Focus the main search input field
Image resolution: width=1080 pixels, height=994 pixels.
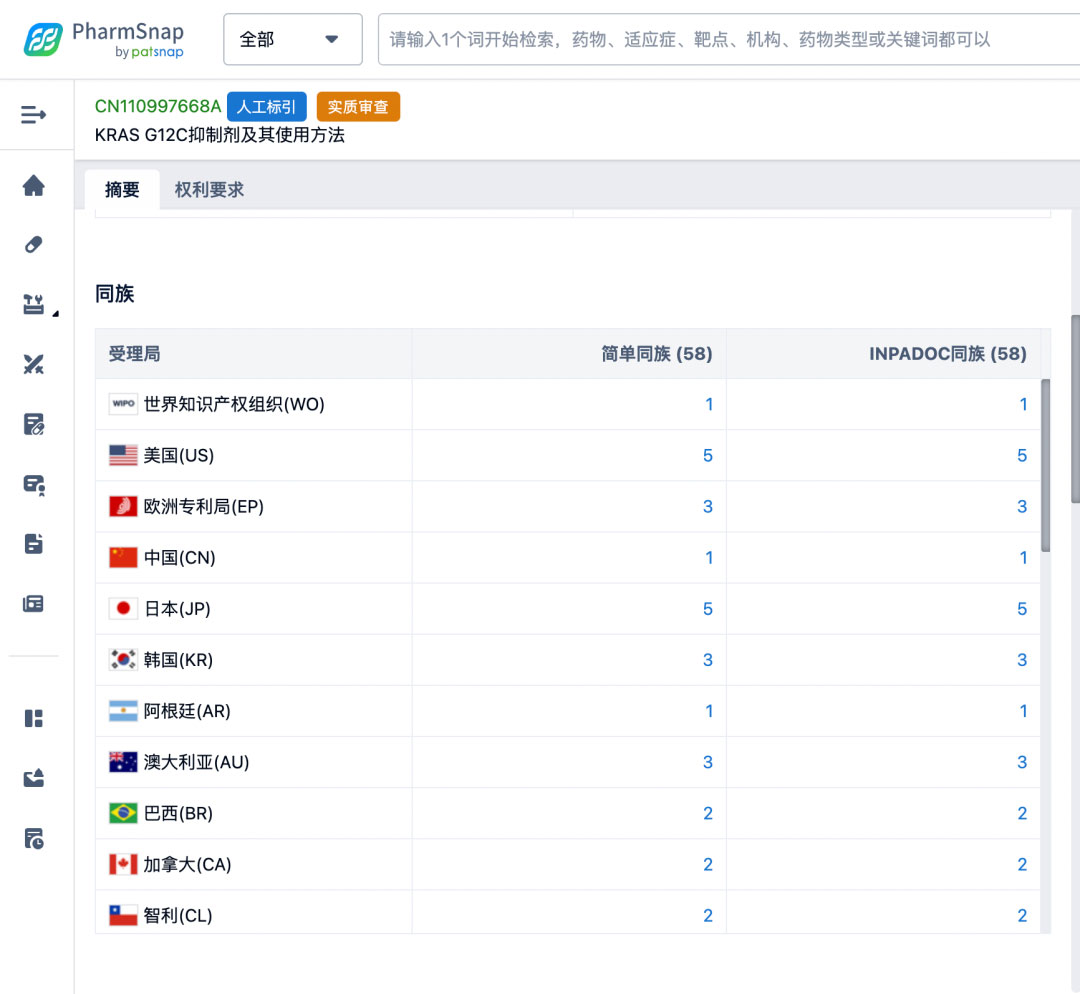click(x=730, y=39)
